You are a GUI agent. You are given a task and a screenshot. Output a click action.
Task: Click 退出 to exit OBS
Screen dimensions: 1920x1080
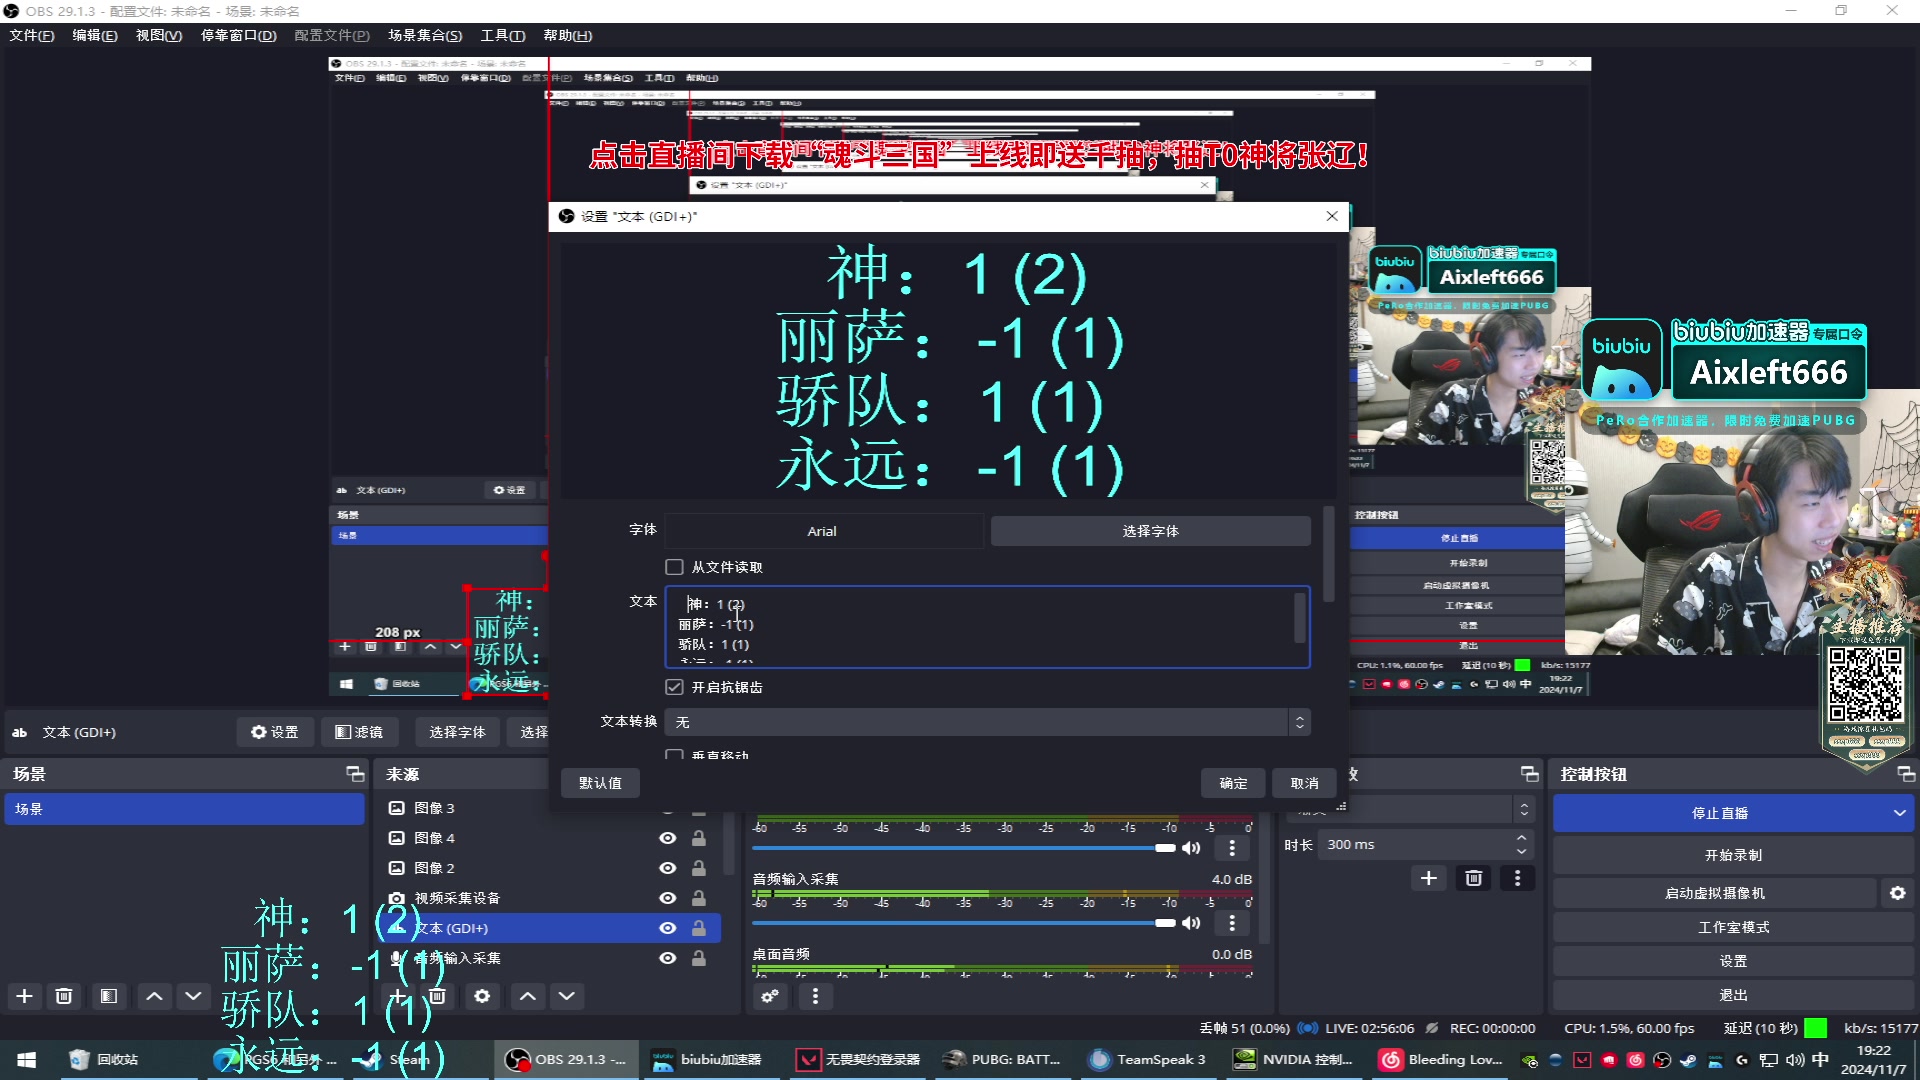click(x=1733, y=995)
